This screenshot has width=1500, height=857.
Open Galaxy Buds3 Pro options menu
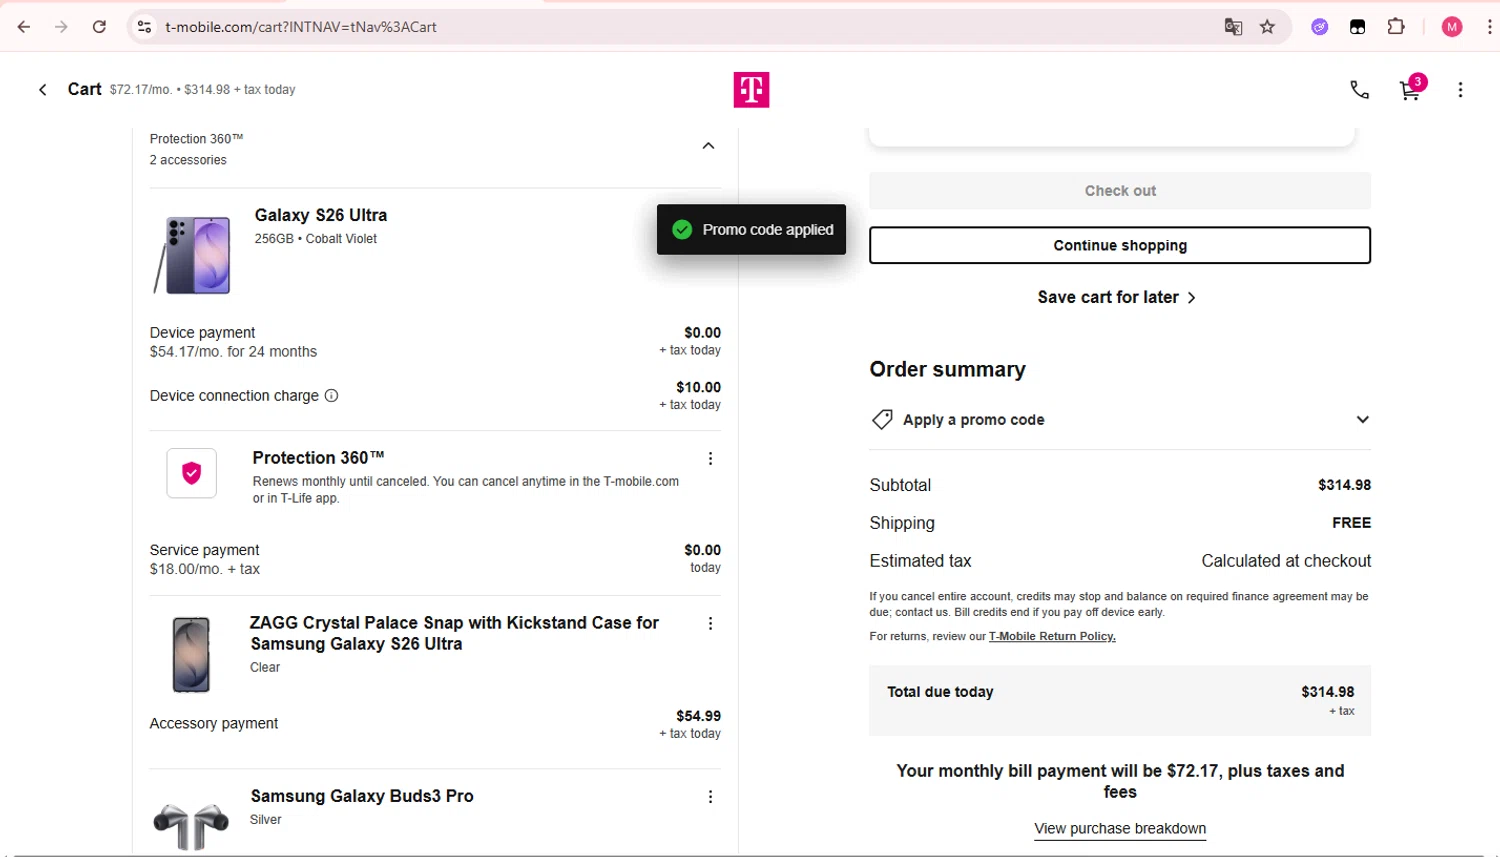coord(710,797)
